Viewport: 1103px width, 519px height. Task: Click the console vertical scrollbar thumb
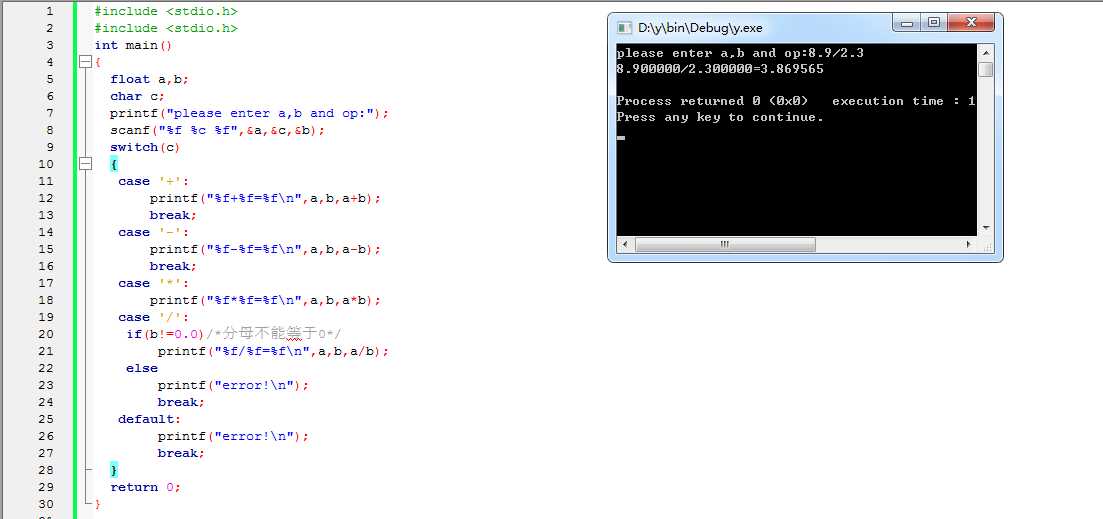click(986, 70)
